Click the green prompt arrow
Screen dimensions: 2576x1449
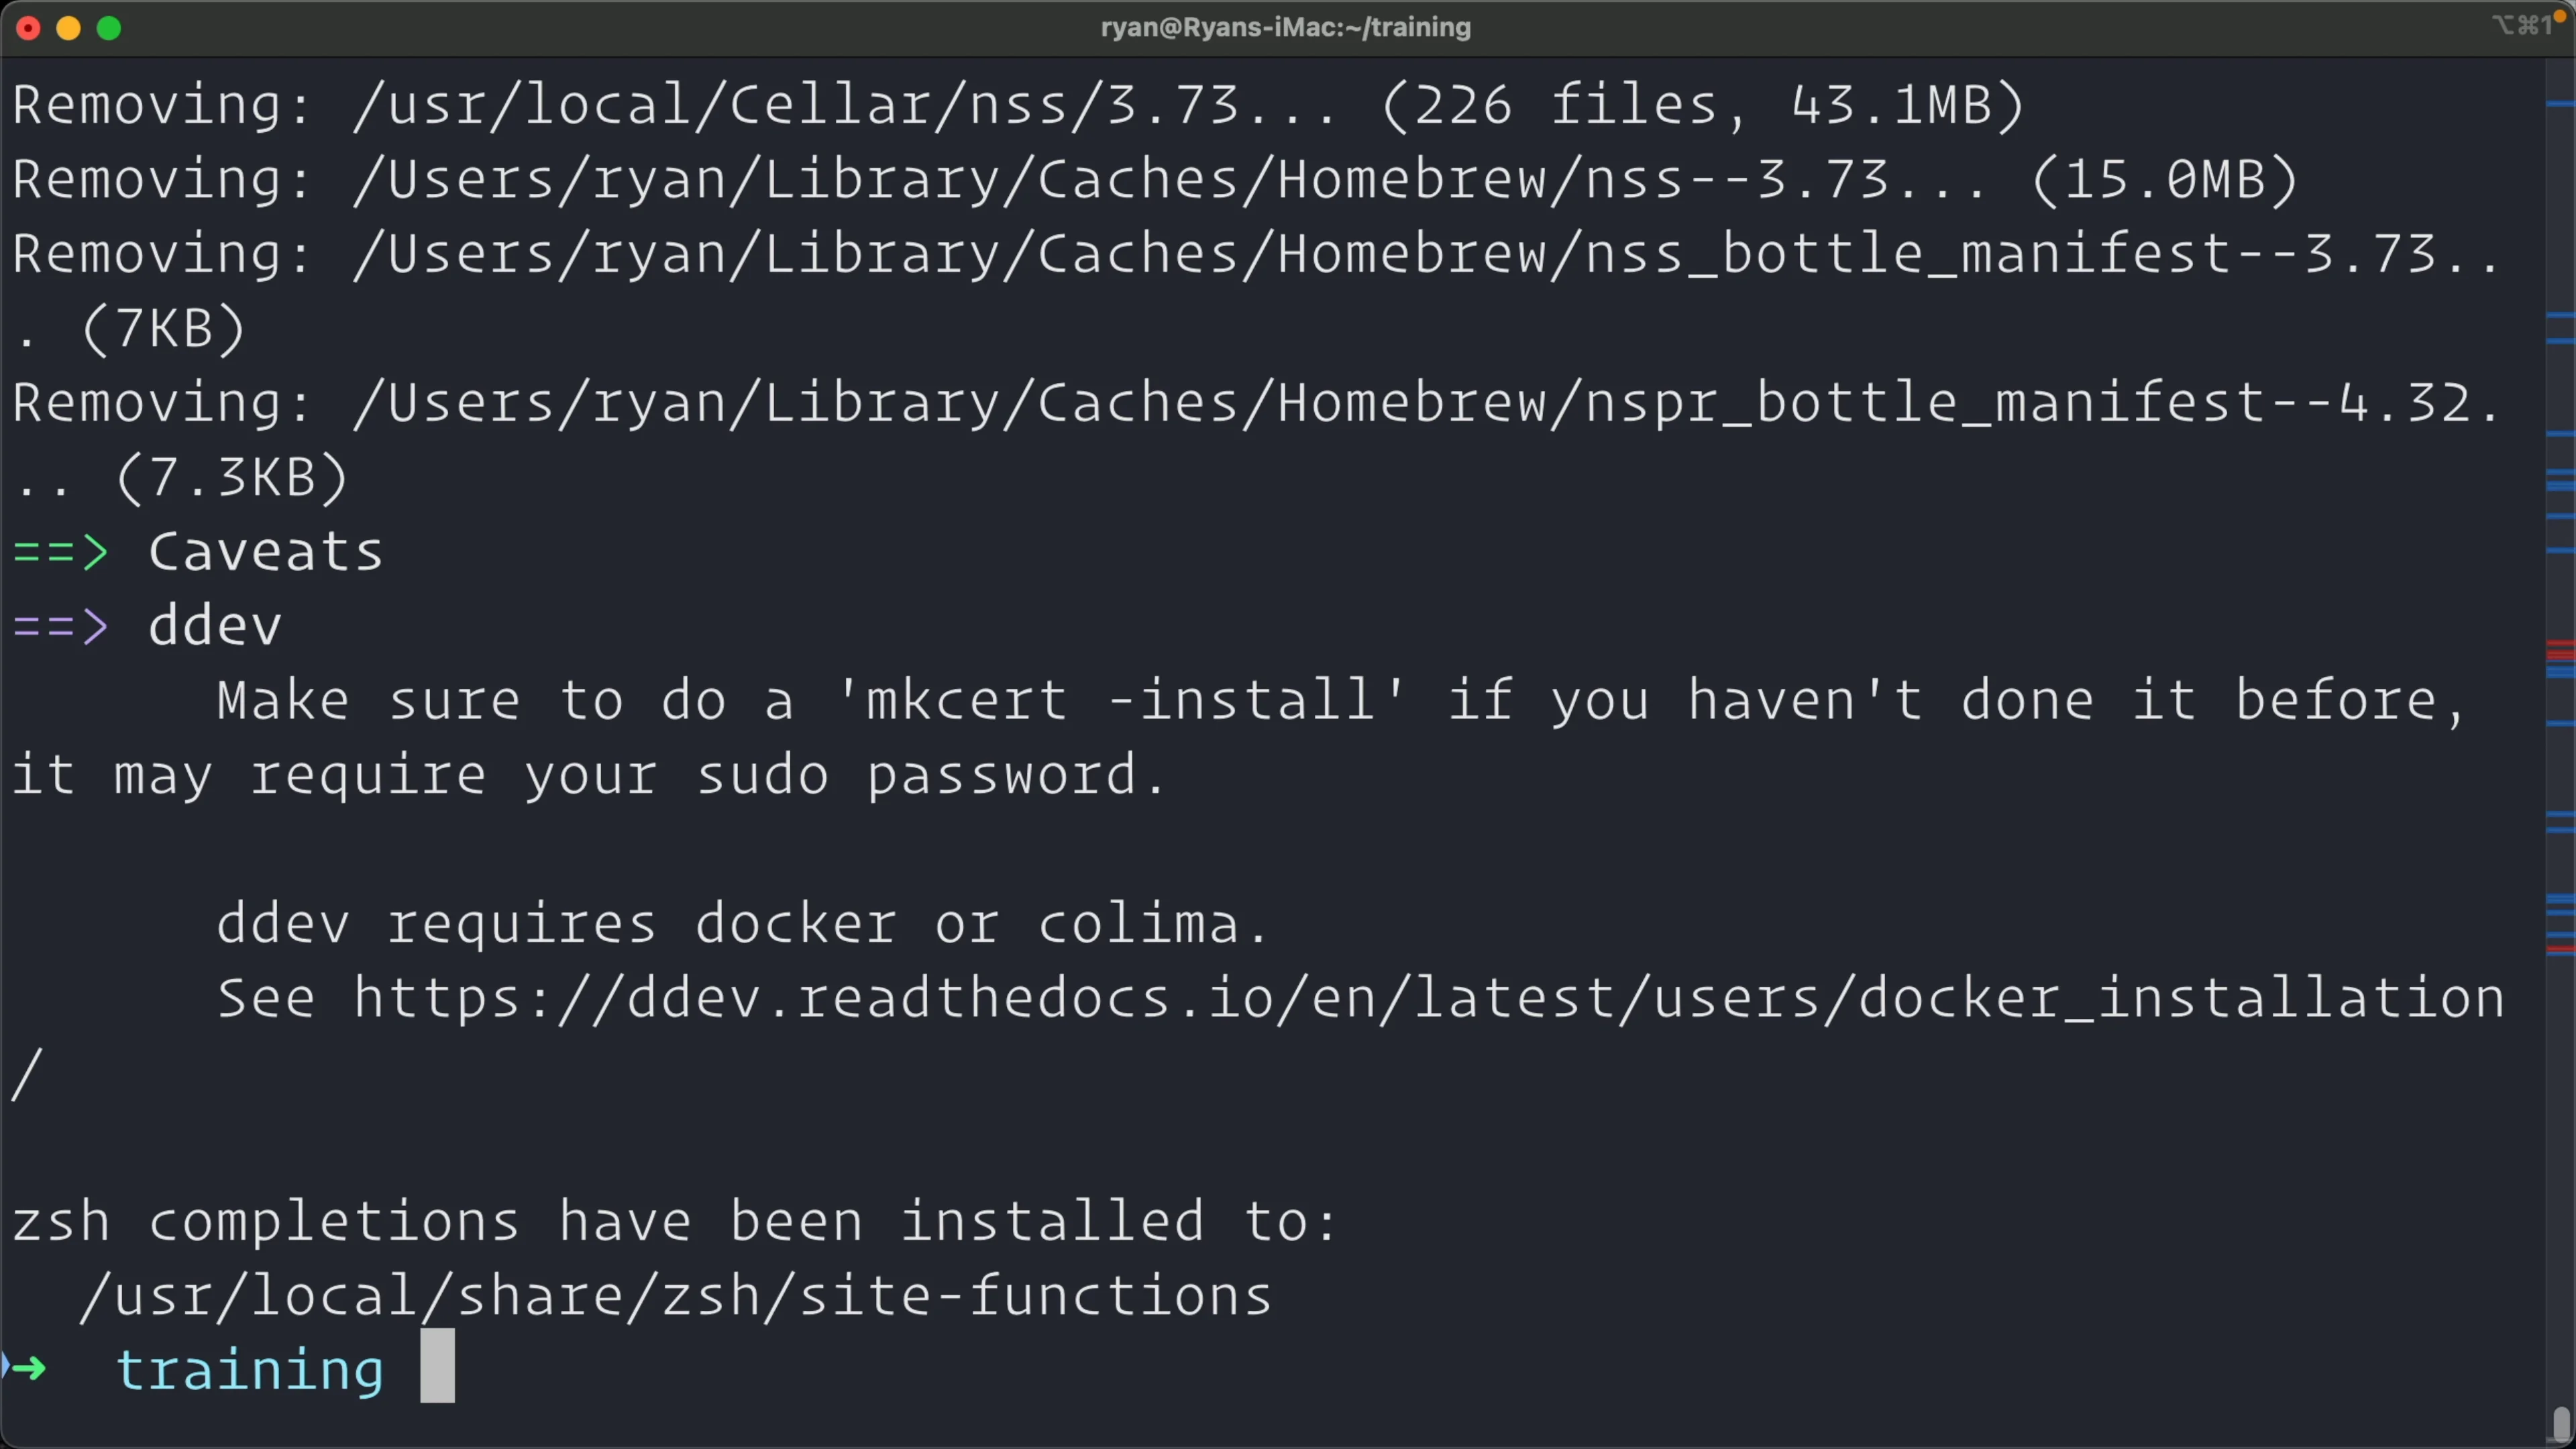click(30, 1368)
